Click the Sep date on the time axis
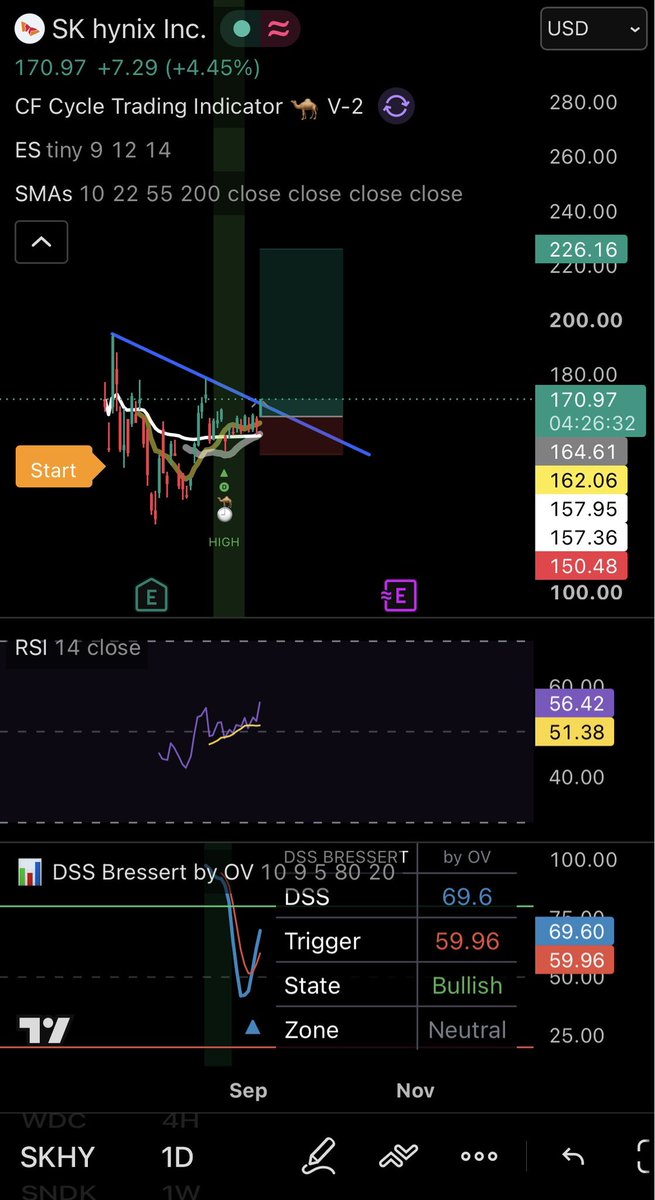The width and height of the screenshot is (655, 1200). point(248,1090)
